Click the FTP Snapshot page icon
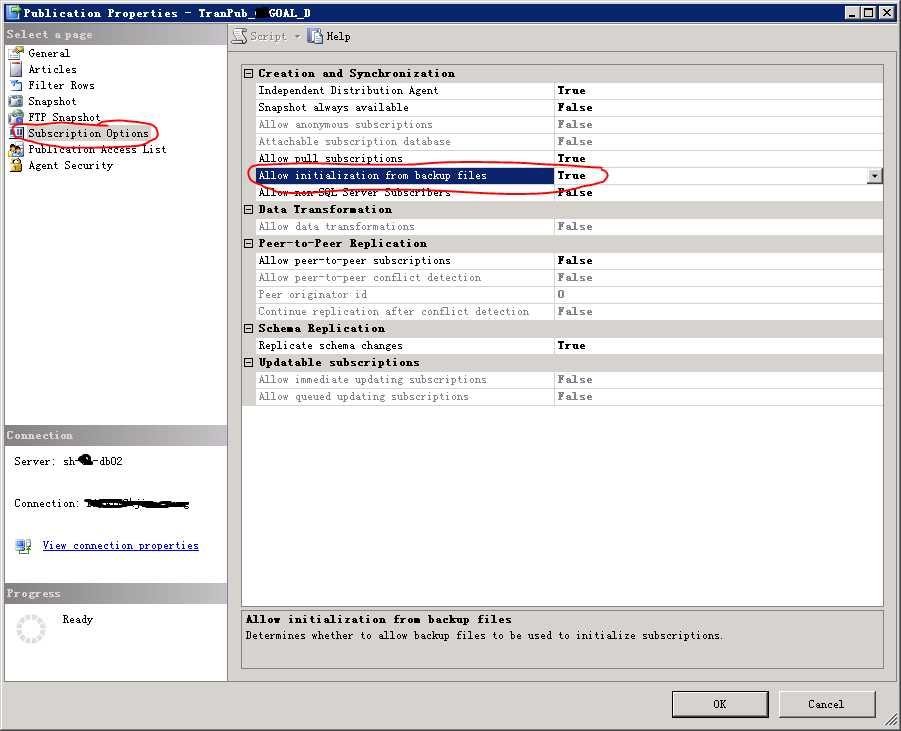 click(x=16, y=117)
